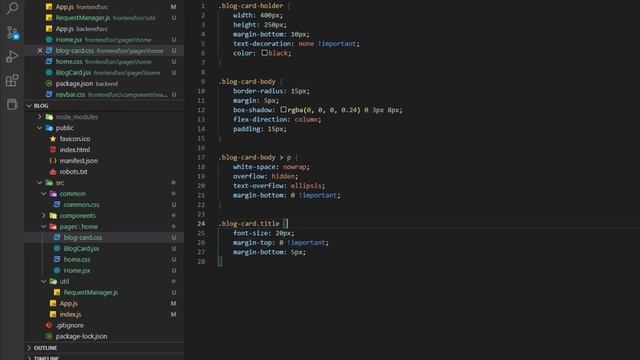Select navbar.css in open editors list

click(x=104, y=94)
